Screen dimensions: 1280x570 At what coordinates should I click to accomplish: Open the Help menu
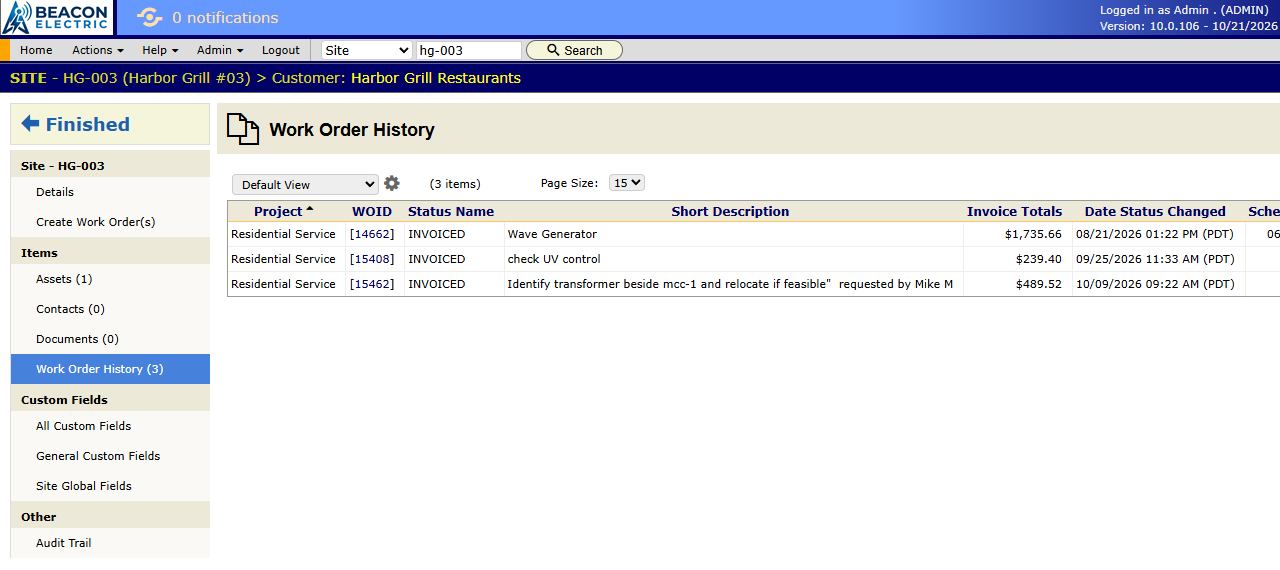coord(160,50)
